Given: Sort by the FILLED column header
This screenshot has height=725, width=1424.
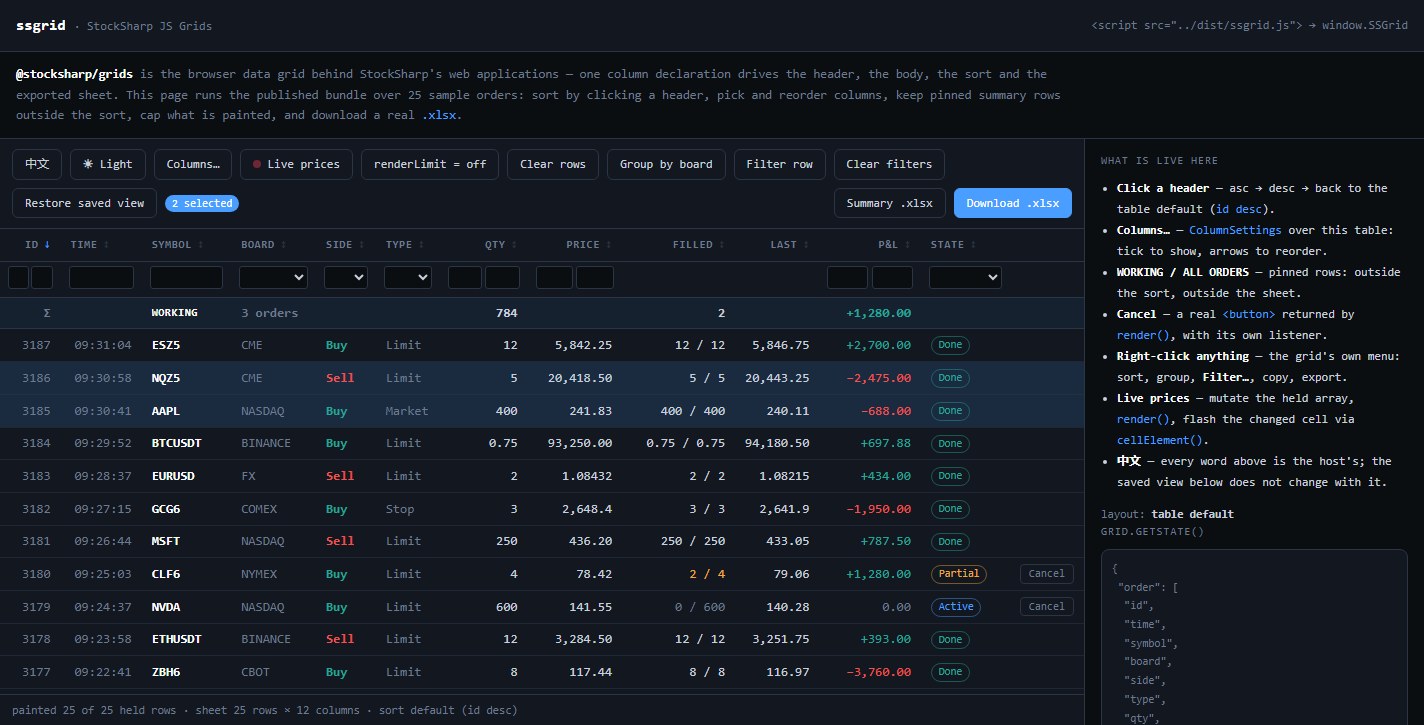Looking at the screenshot, I should coord(699,244).
